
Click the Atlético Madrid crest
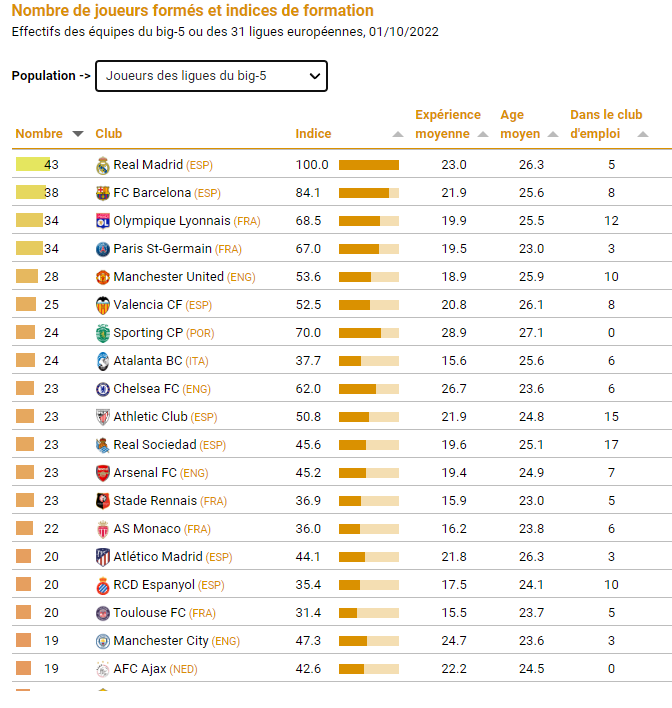[x=103, y=557]
